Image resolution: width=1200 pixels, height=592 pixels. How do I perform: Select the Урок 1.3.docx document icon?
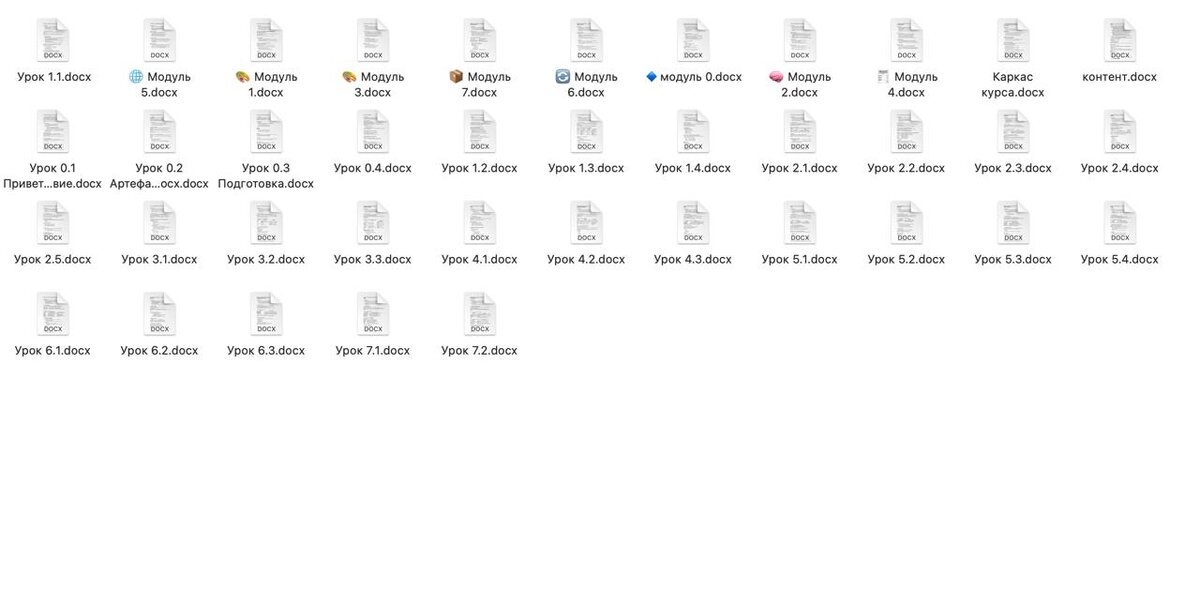[x=587, y=132]
